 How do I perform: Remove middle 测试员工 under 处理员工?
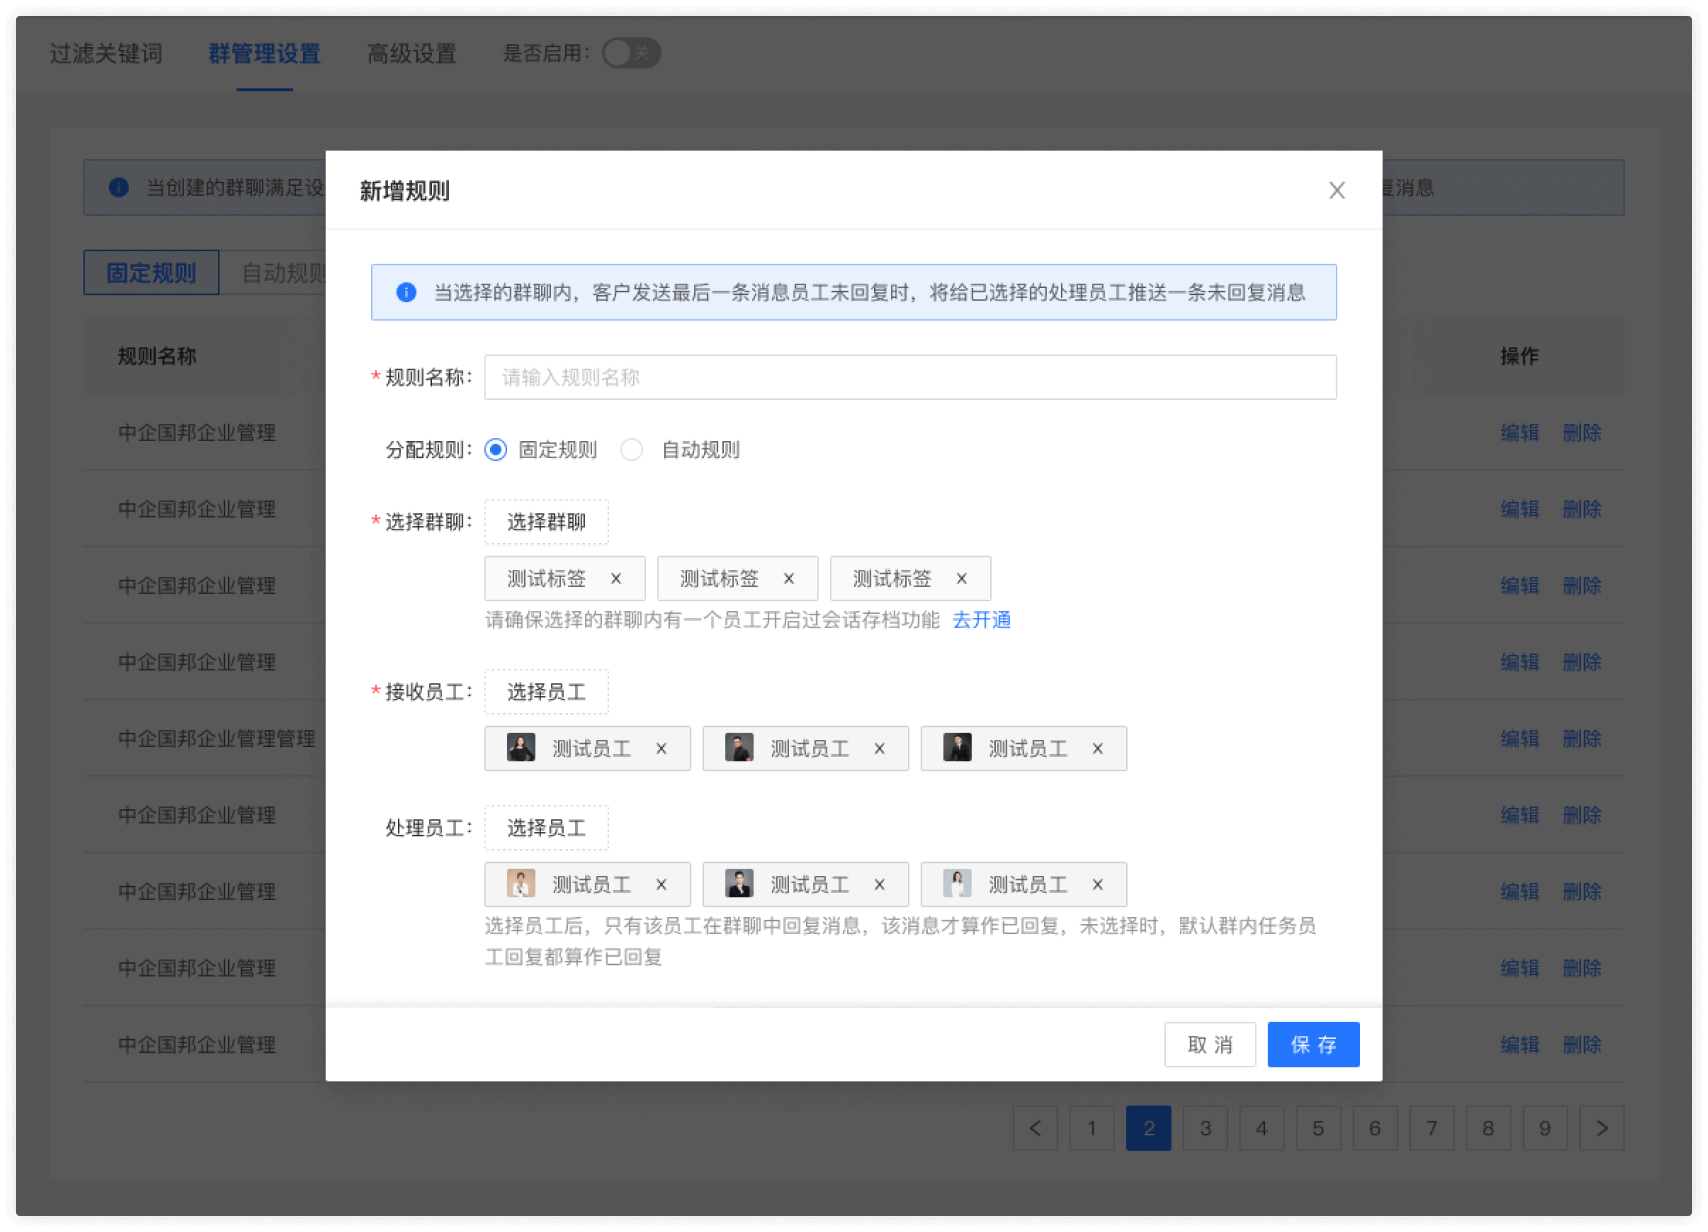coord(879,884)
